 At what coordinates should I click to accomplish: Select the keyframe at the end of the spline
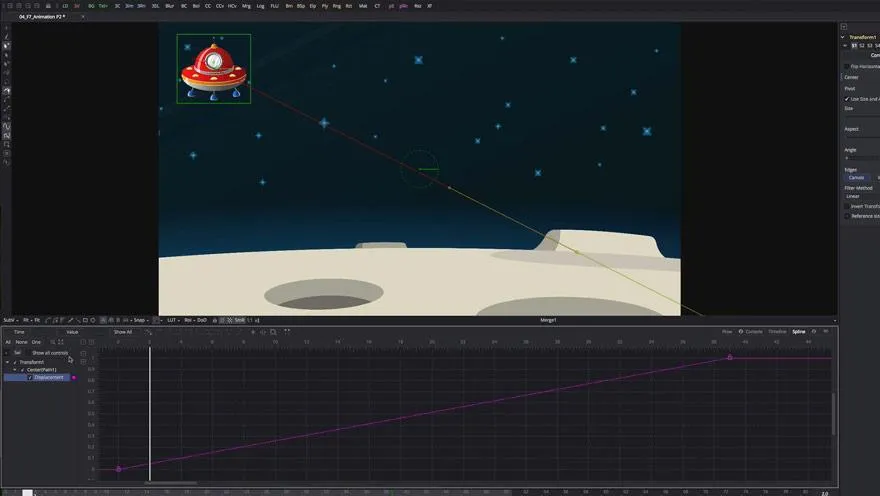pyautogui.click(x=730, y=357)
